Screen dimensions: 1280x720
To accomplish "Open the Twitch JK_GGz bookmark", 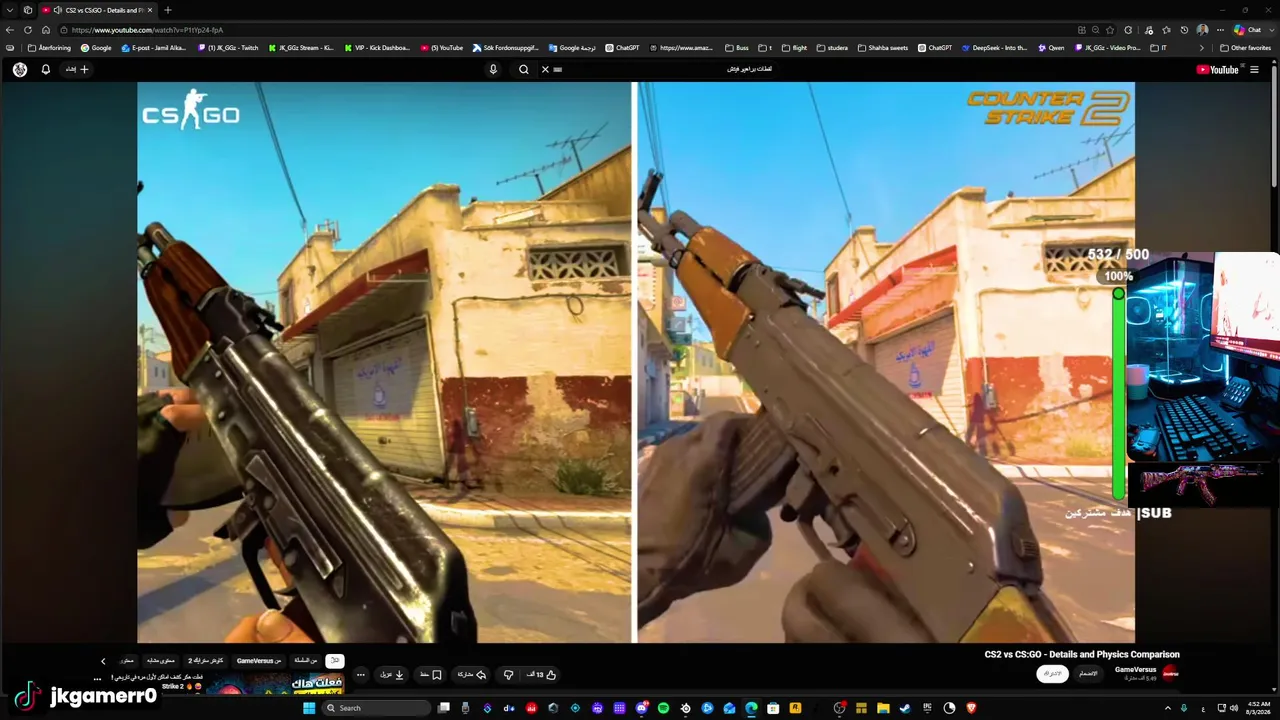I will click(x=228, y=48).
